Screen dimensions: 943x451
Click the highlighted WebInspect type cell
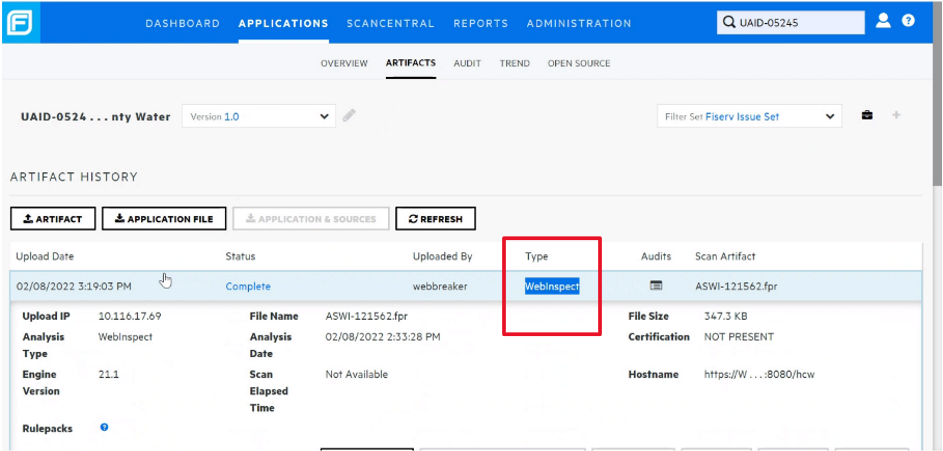pos(552,286)
